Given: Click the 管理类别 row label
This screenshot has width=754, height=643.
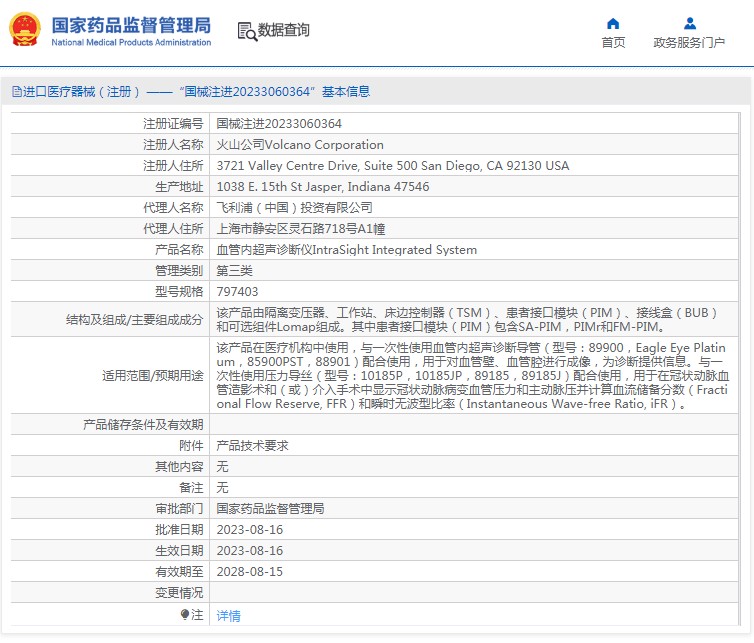Looking at the screenshot, I should [179, 271].
